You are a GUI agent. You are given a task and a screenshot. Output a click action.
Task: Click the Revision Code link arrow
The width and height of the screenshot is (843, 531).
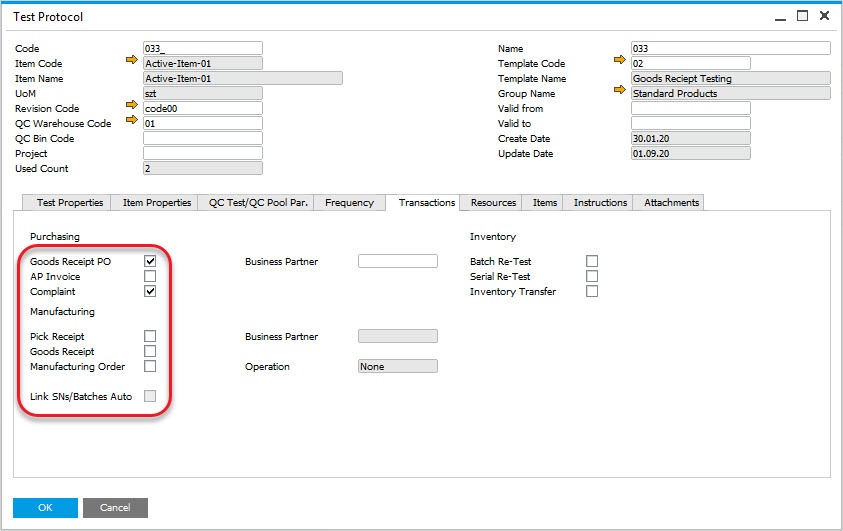click(131, 108)
